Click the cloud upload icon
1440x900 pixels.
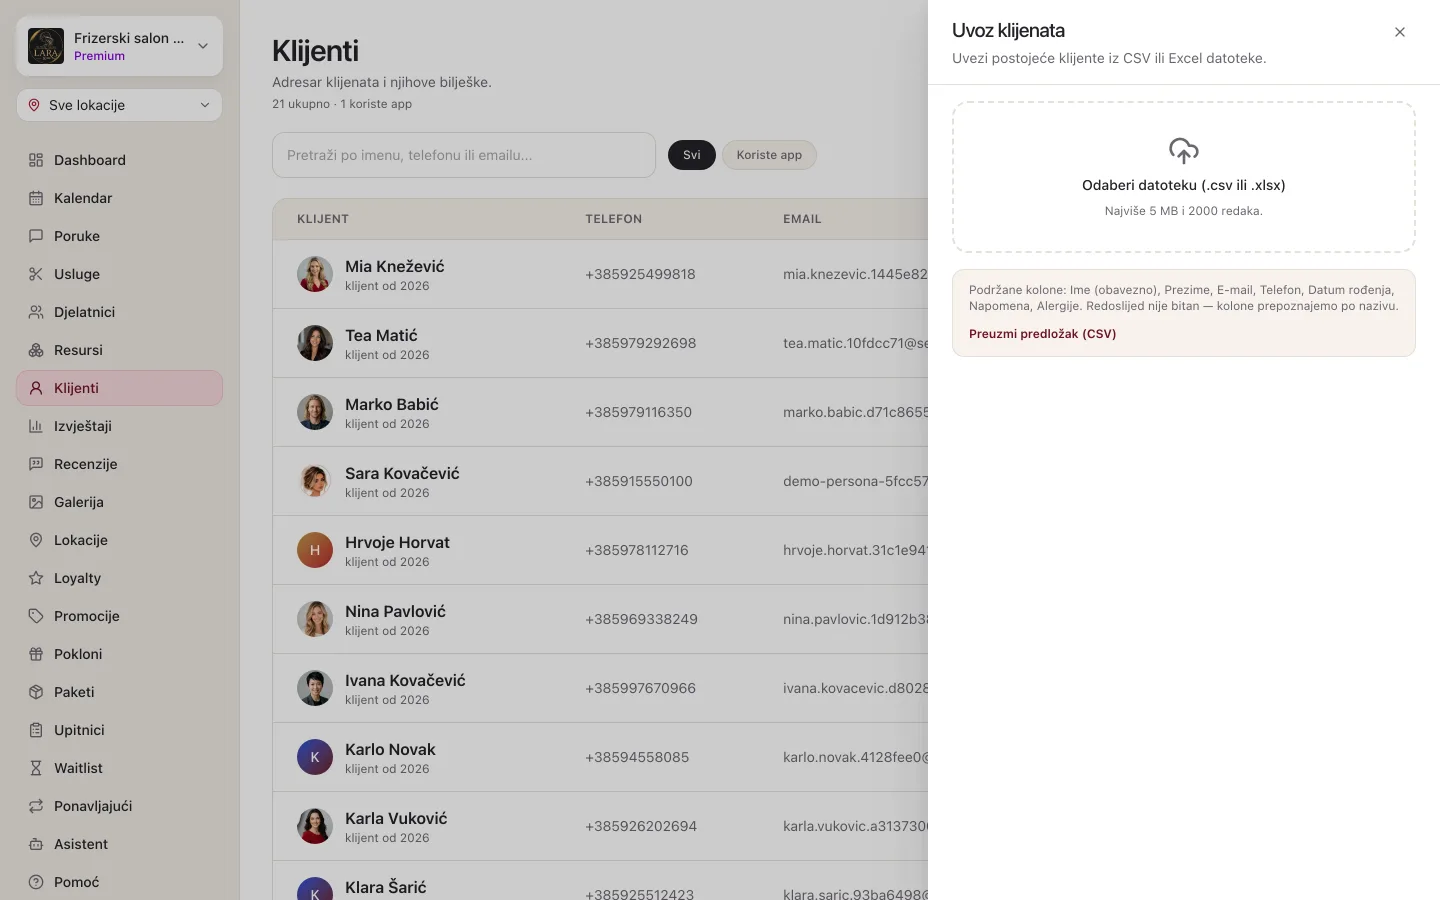pyautogui.click(x=1184, y=151)
